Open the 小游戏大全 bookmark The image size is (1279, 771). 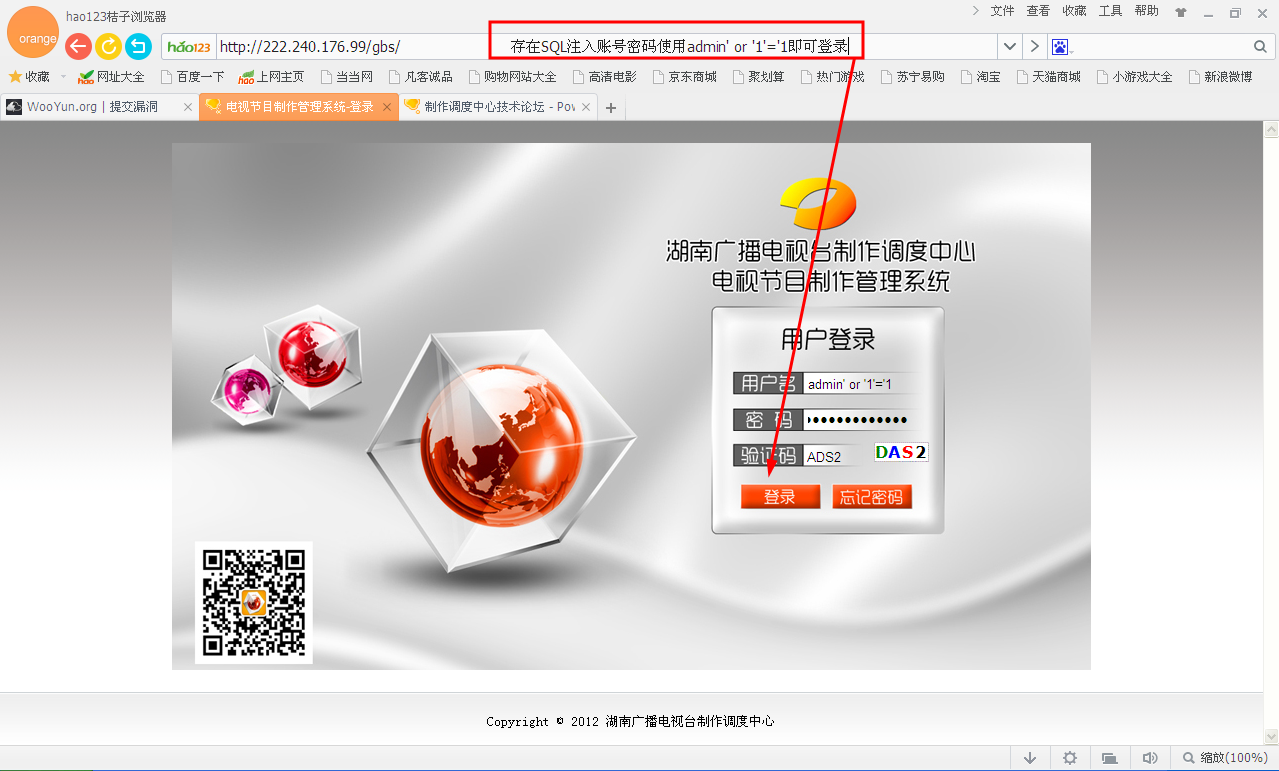click(1134, 76)
